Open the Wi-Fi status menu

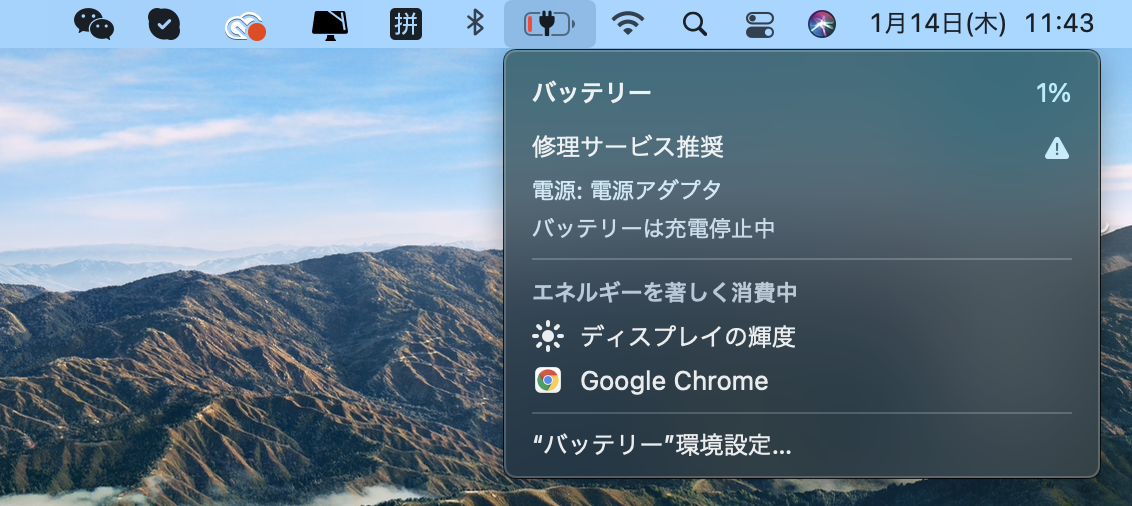(x=628, y=24)
